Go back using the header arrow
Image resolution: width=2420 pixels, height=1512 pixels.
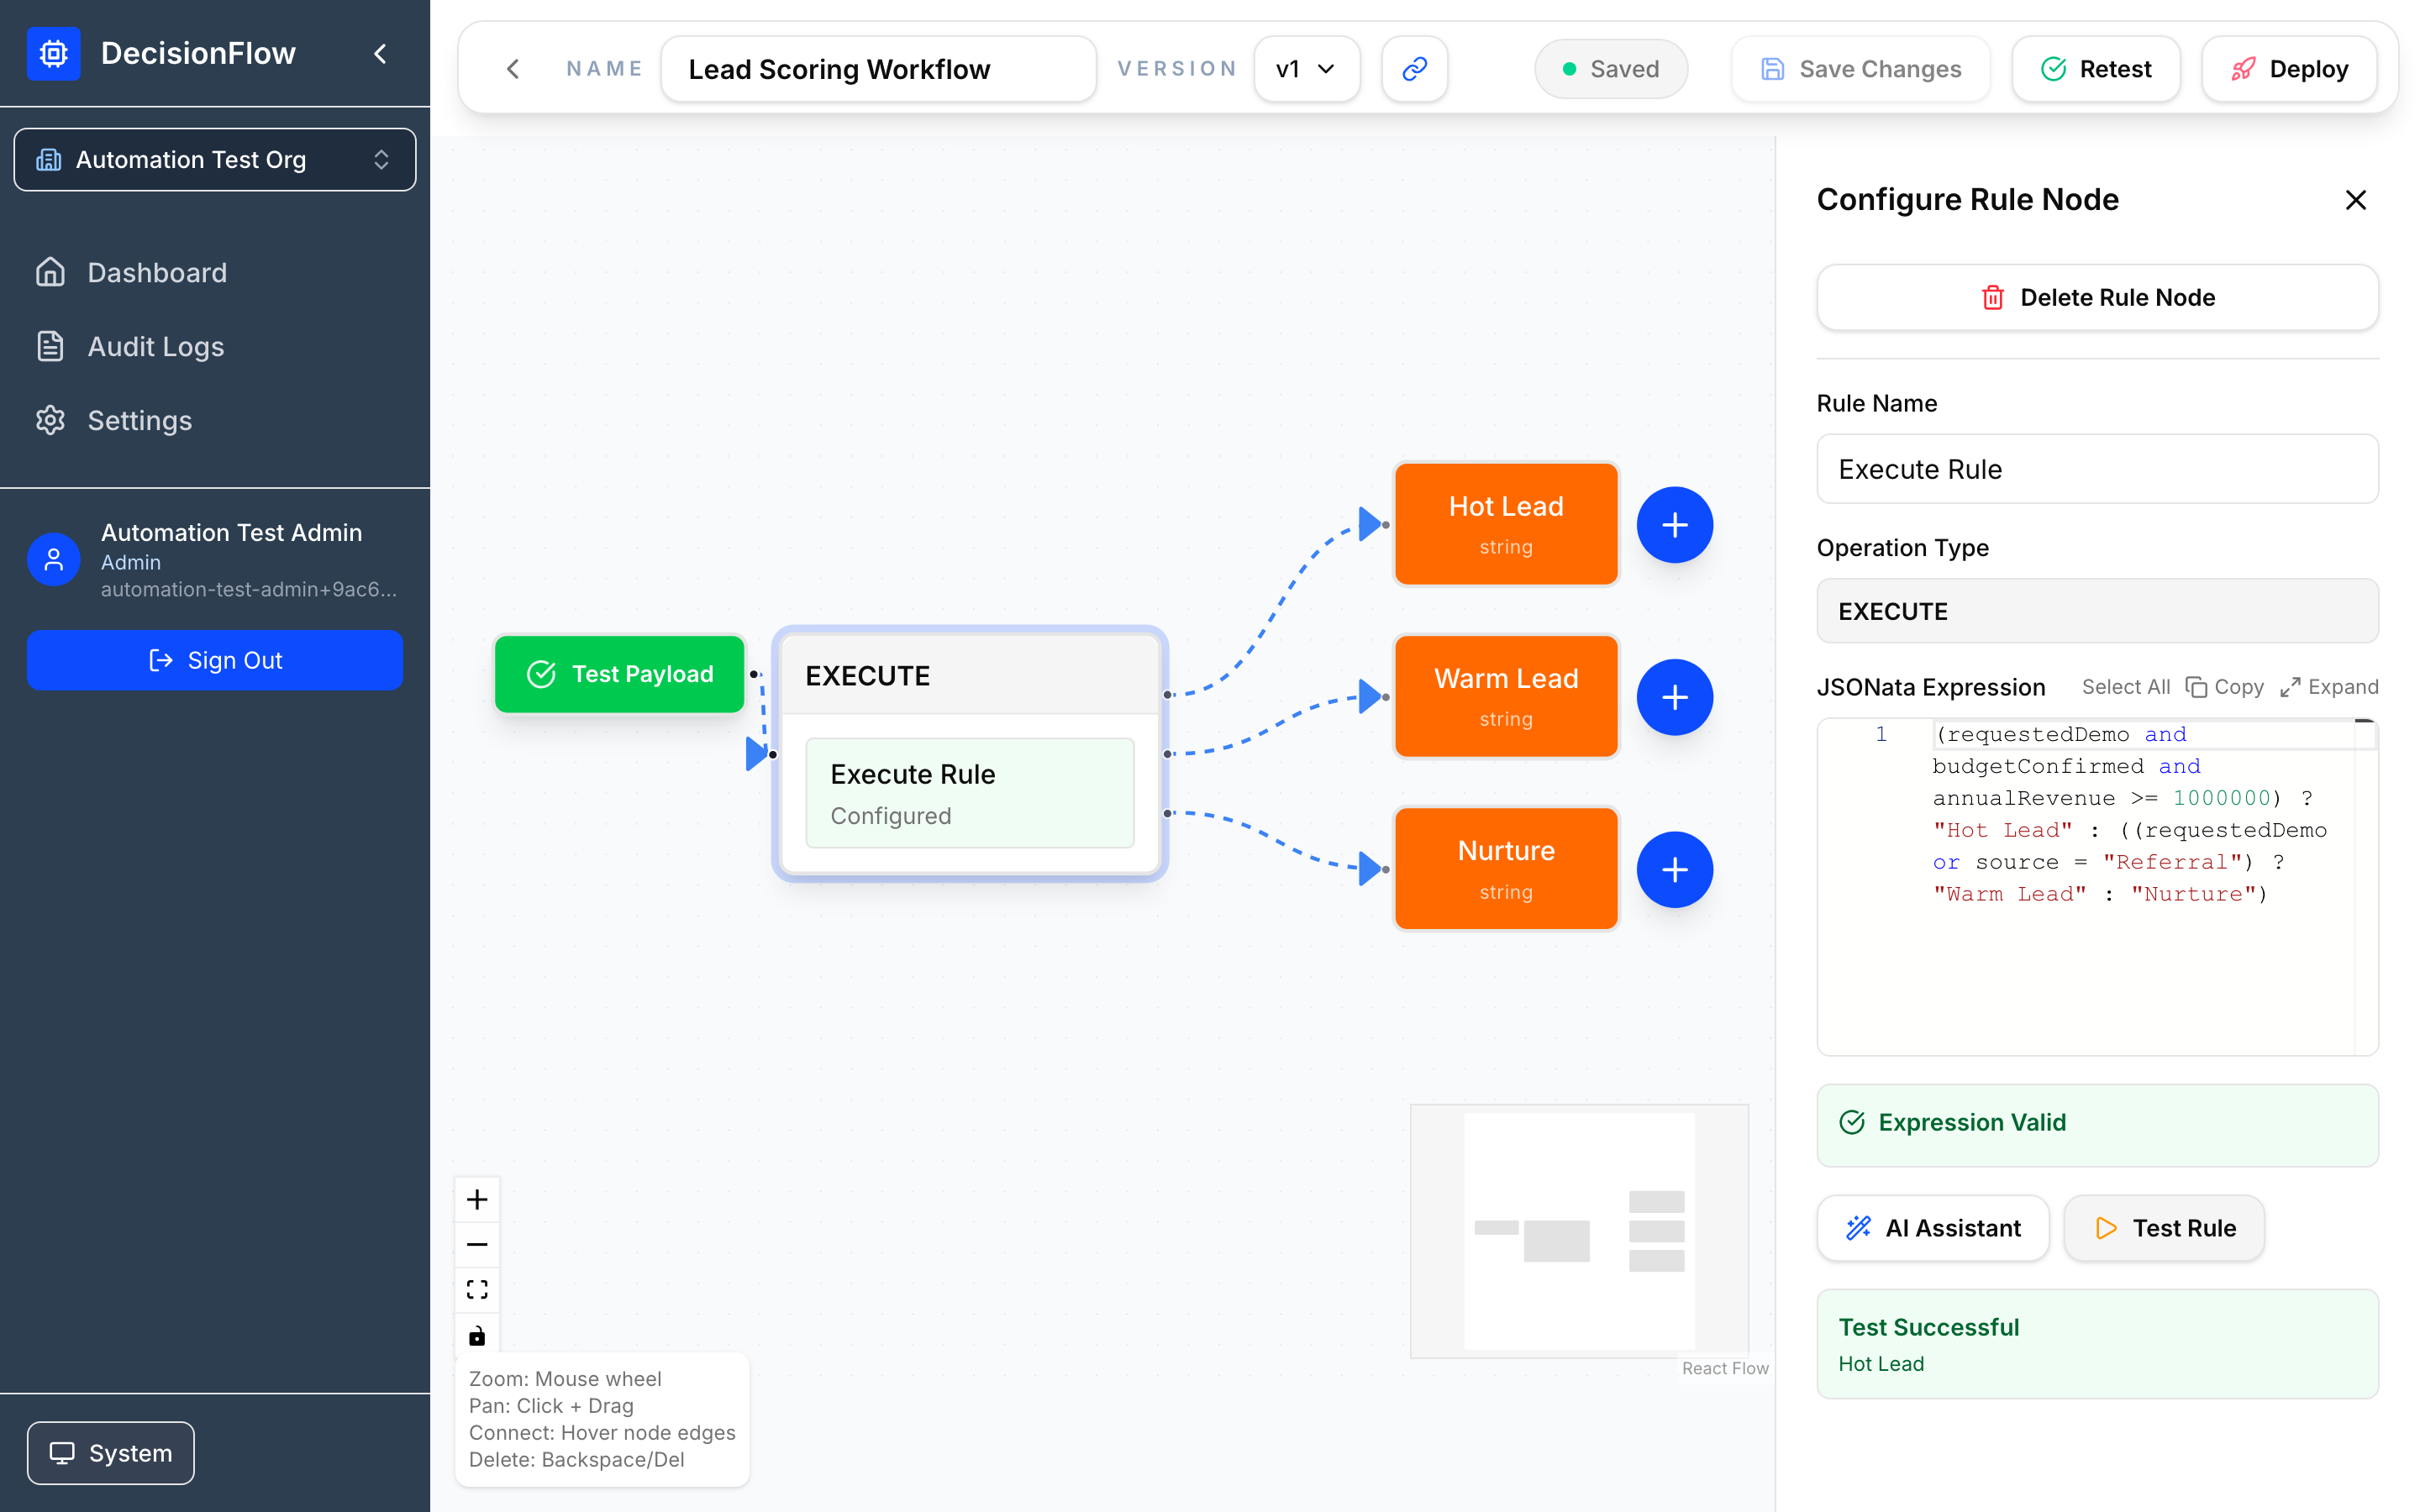[513, 69]
